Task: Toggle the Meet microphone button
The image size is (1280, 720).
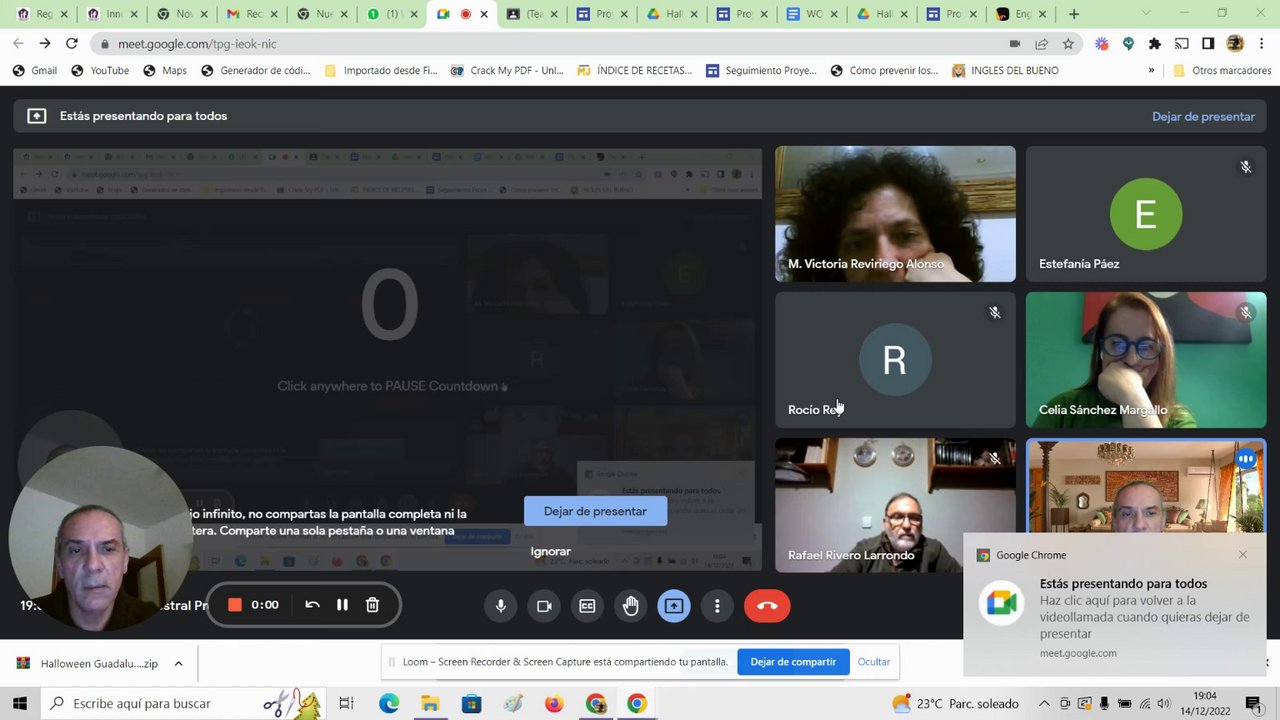Action: 501,606
